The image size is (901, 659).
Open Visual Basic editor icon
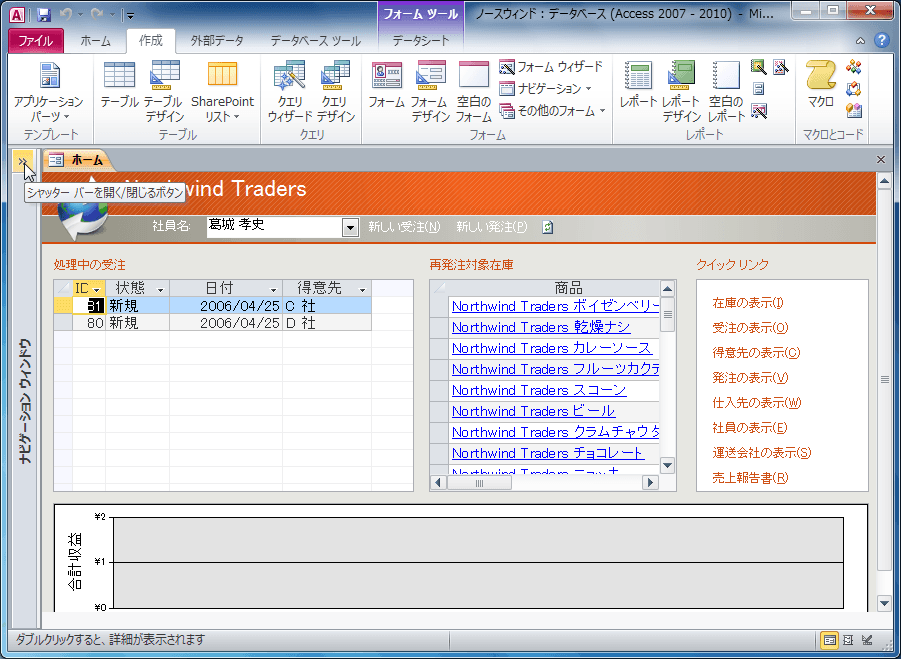tap(854, 110)
